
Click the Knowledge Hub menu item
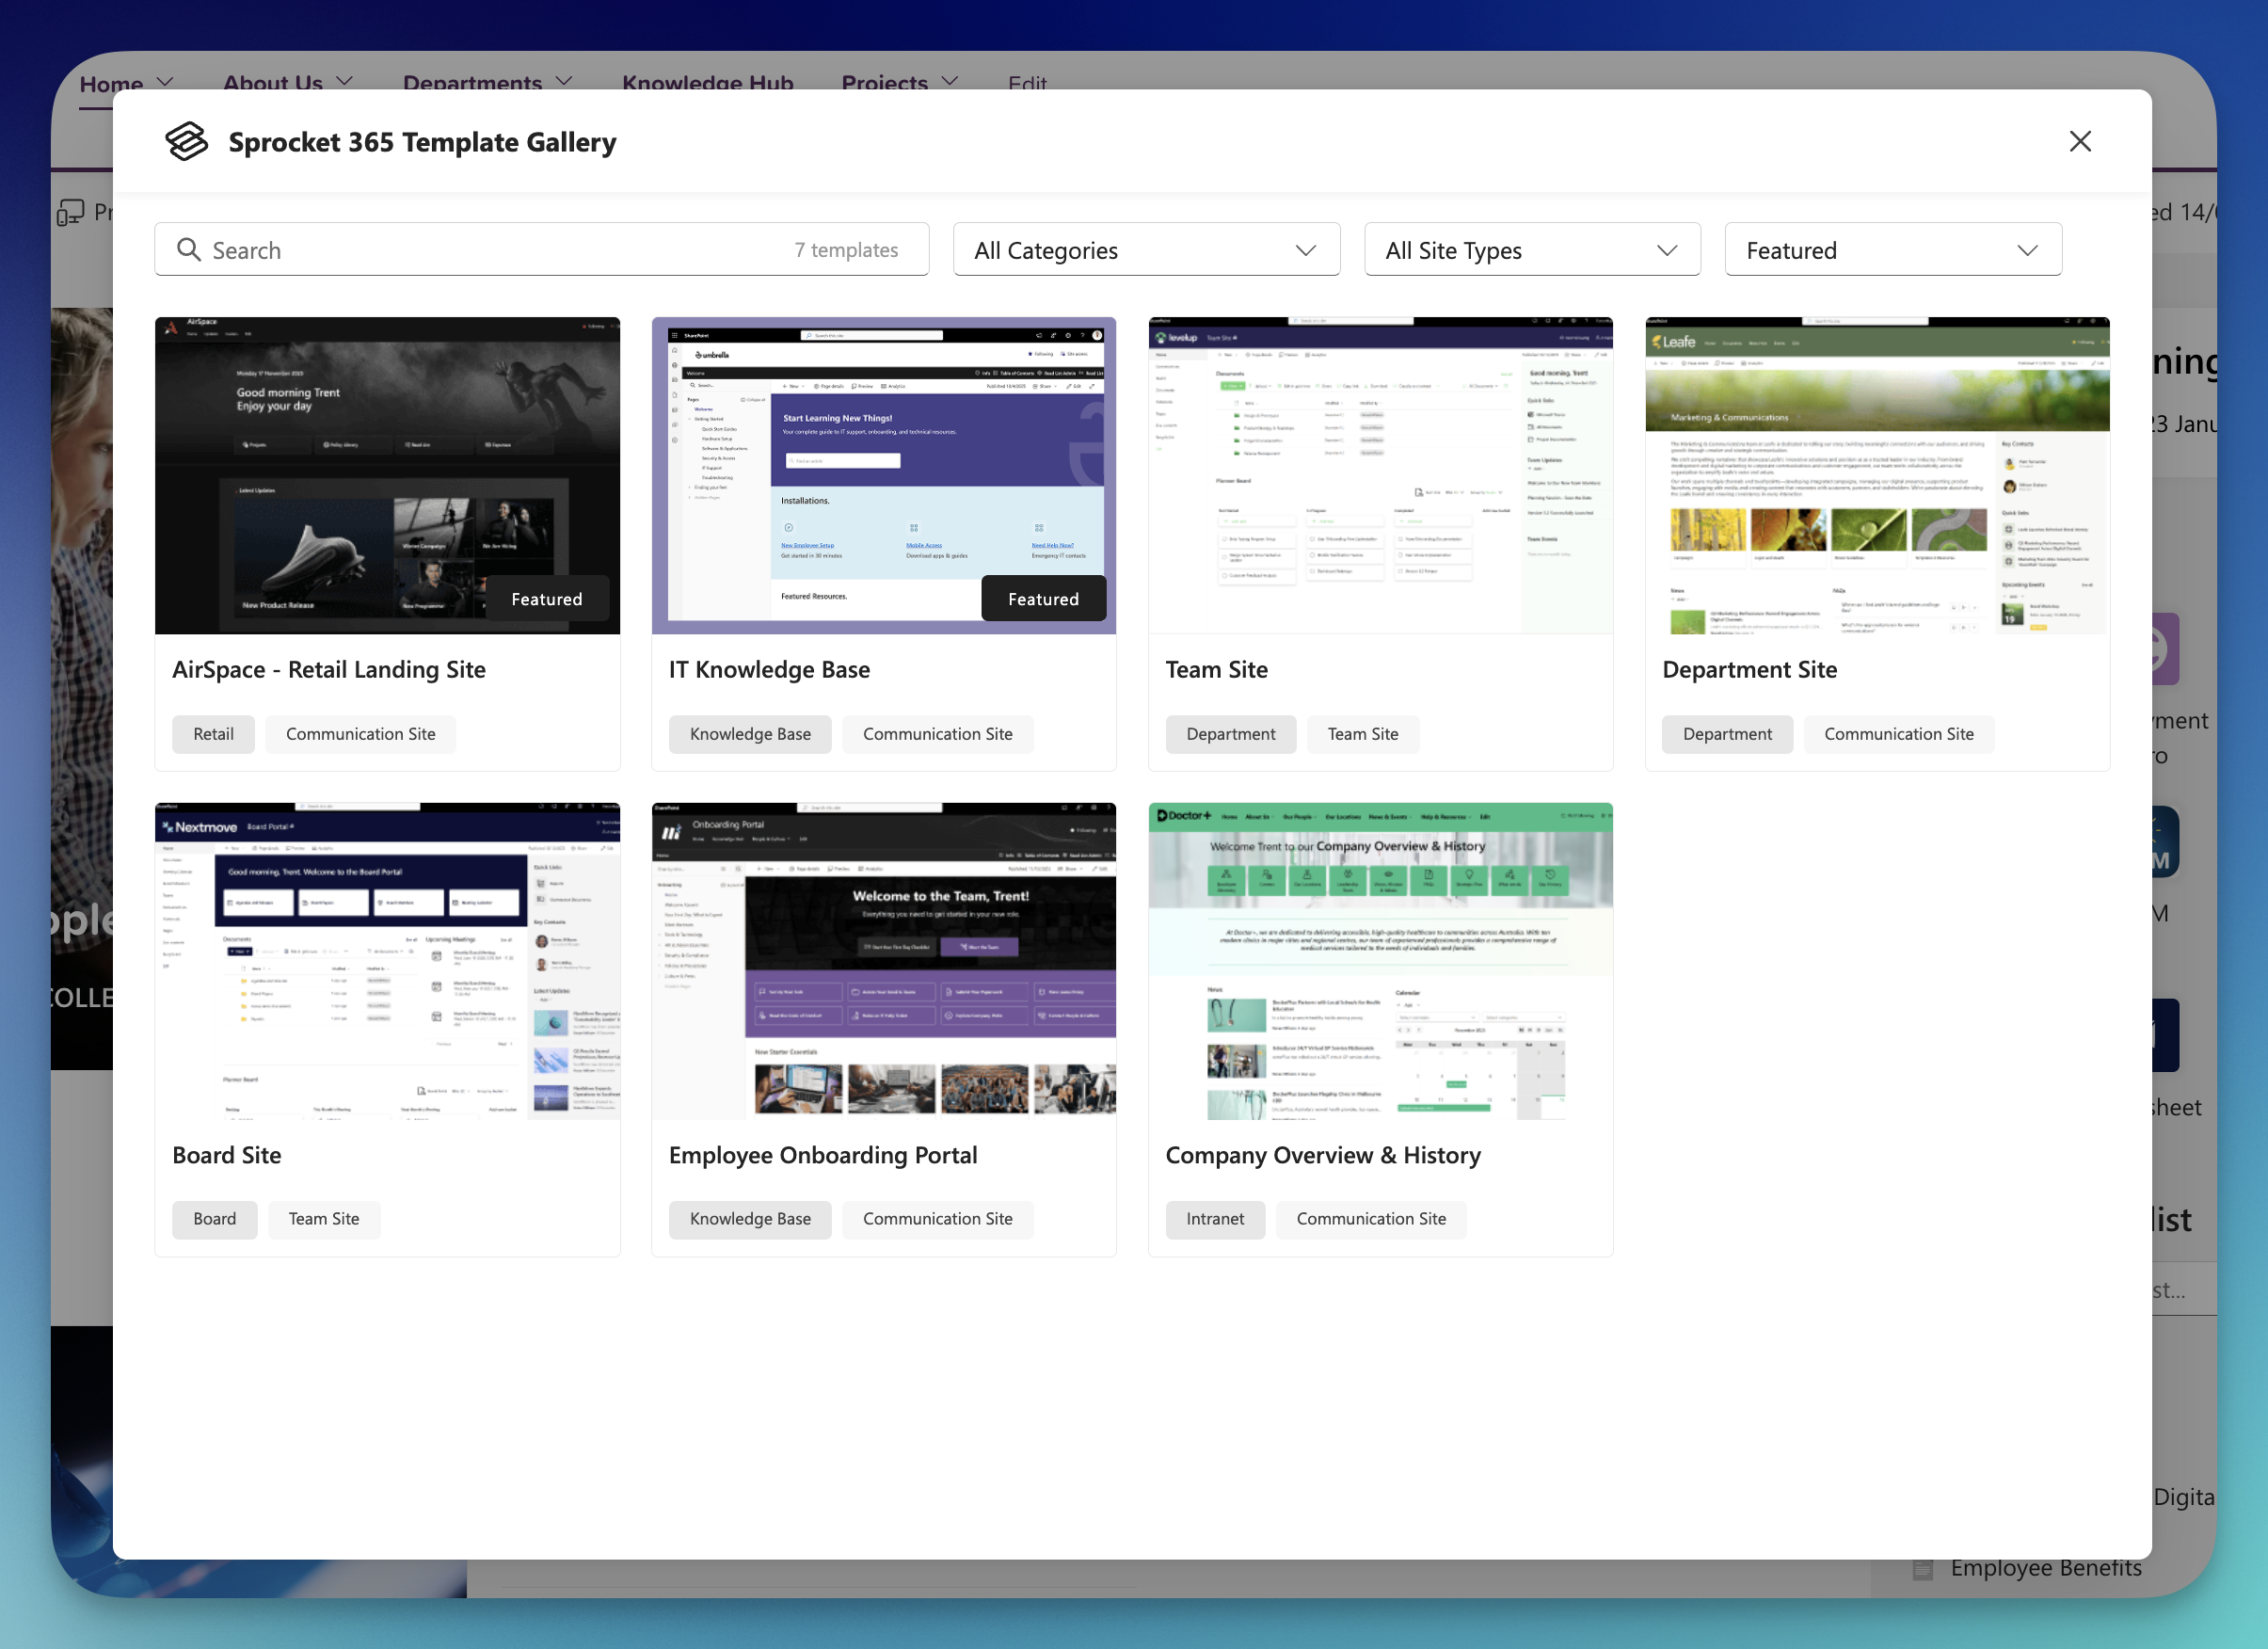coord(708,84)
